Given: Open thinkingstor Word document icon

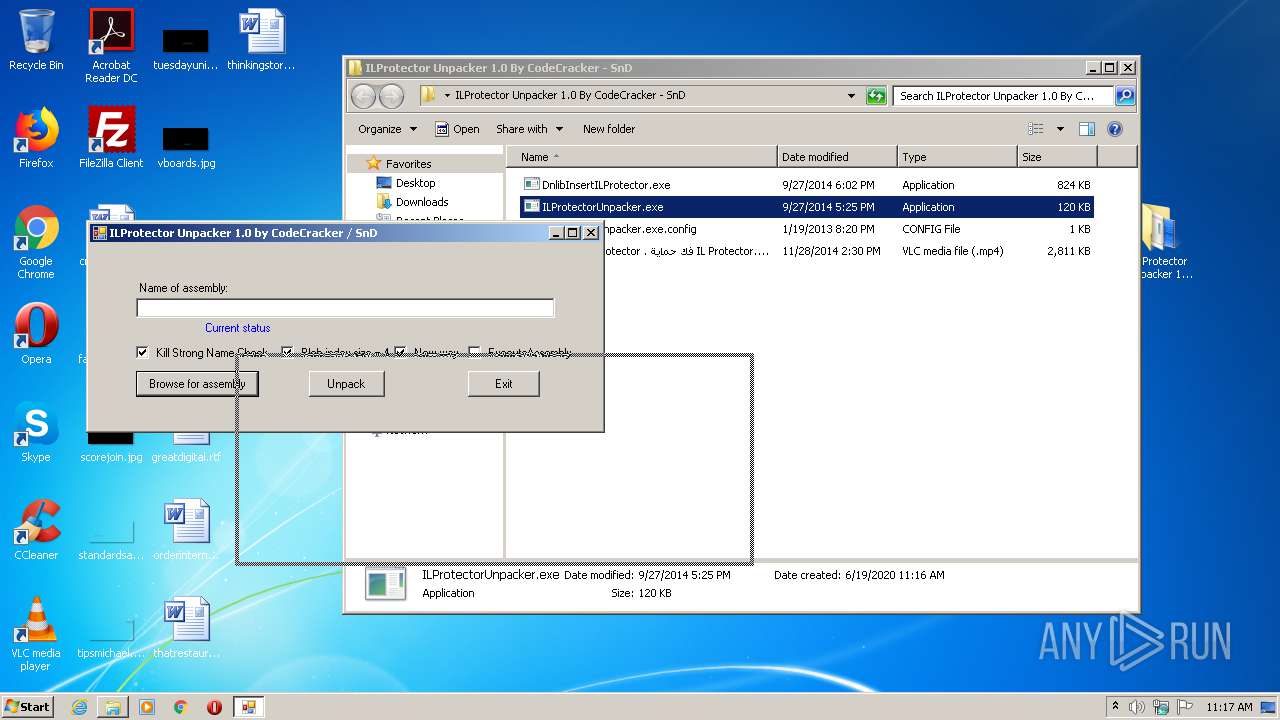Looking at the screenshot, I should coord(261,40).
